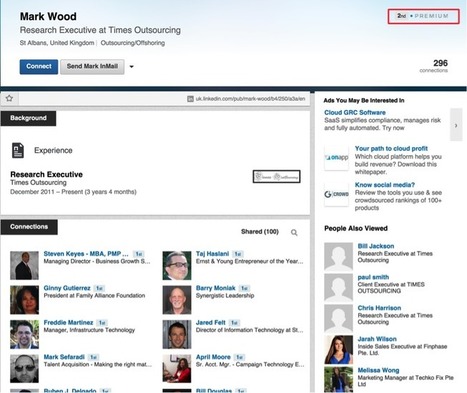Select the Connections section tab
467x393 pixels.
pyautogui.click(x=29, y=227)
